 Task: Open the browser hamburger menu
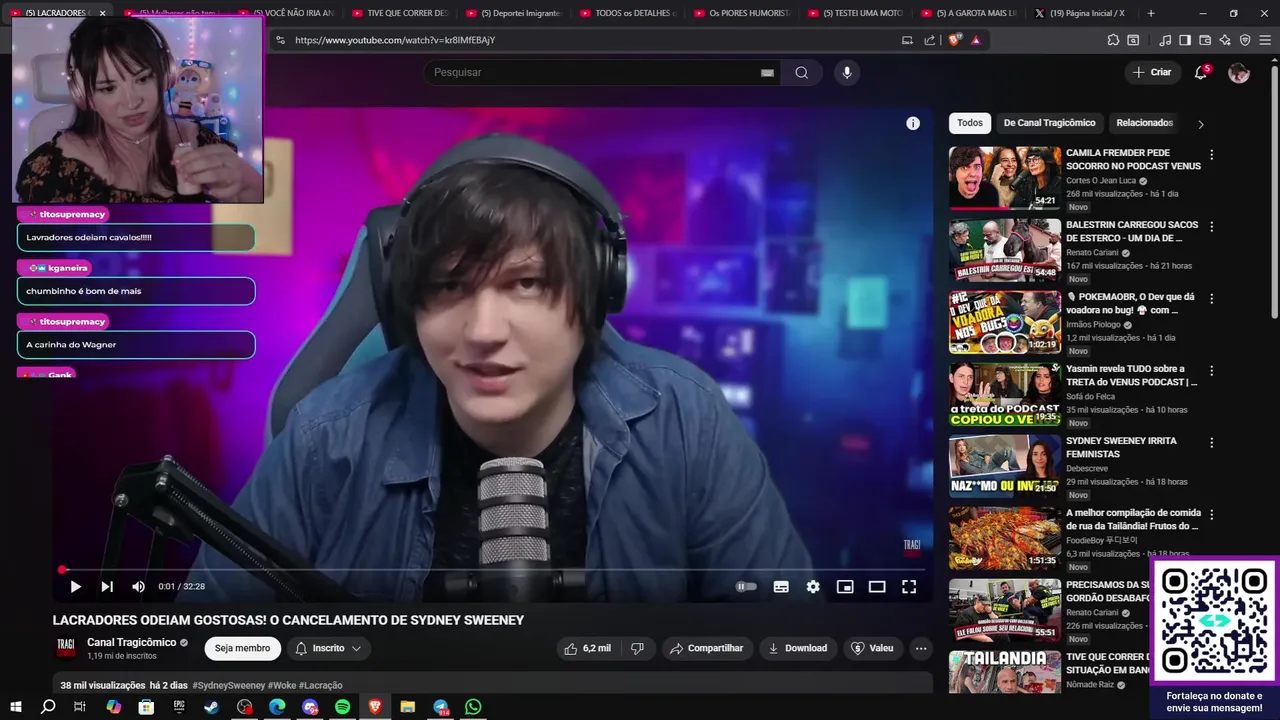click(1265, 40)
